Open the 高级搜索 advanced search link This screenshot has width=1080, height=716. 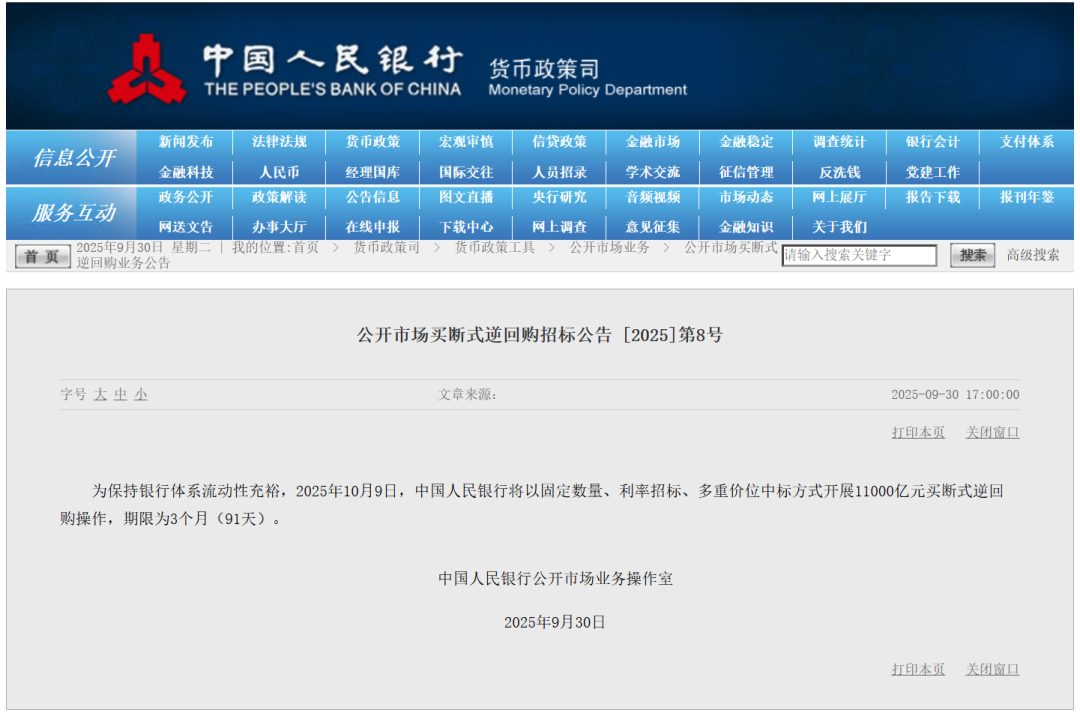(1032, 255)
